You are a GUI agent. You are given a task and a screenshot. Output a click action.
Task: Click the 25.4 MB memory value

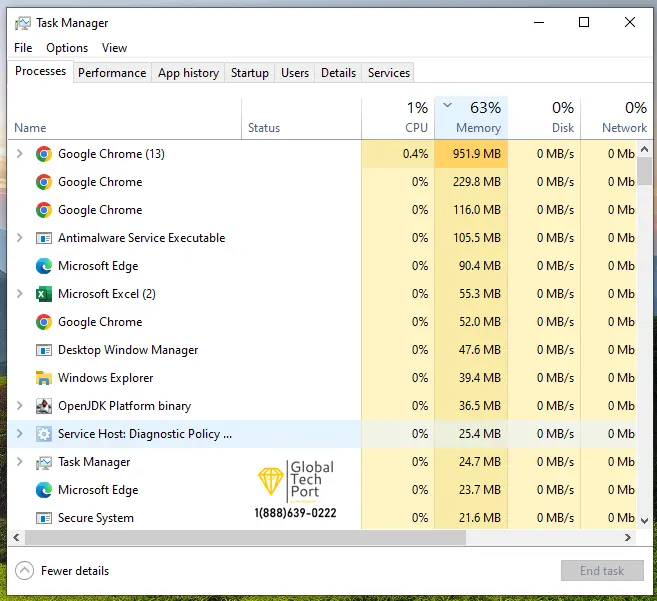[480, 434]
